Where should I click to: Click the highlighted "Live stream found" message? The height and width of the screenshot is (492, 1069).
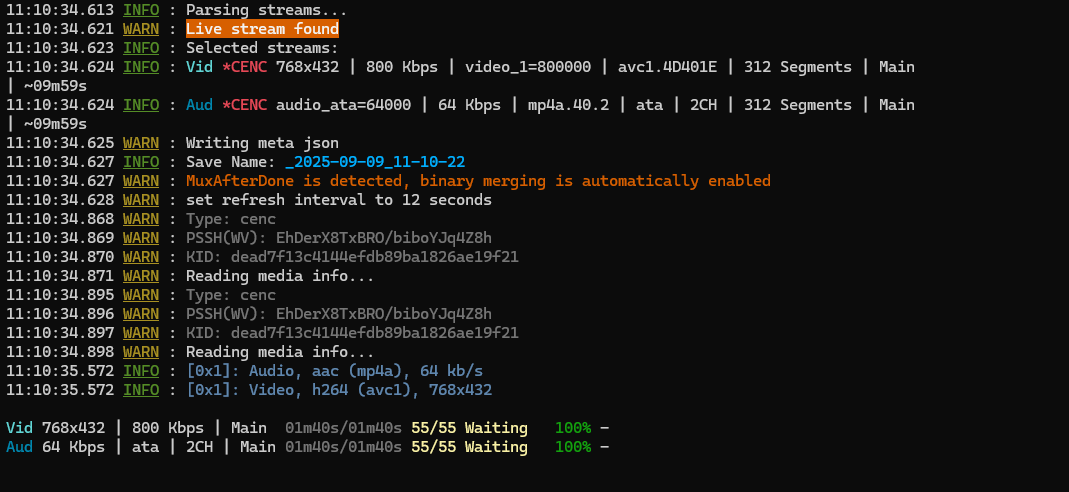pyautogui.click(x=262, y=29)
